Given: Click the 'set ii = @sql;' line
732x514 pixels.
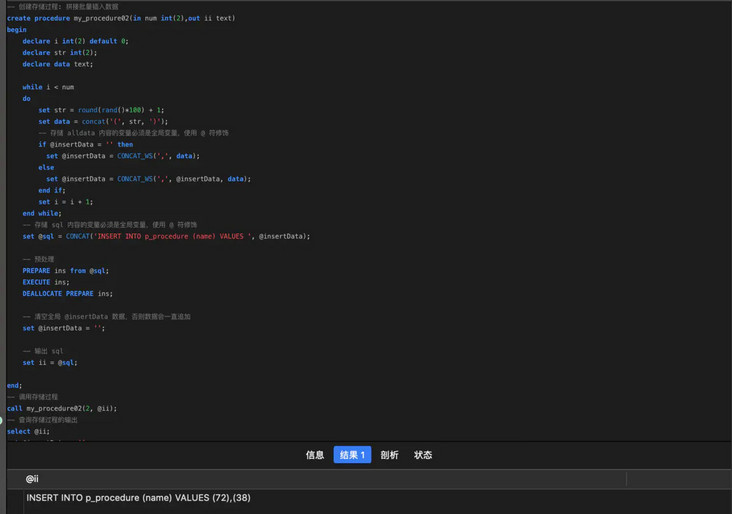Looking at the screenshot, I should click(x=50, y=363).
